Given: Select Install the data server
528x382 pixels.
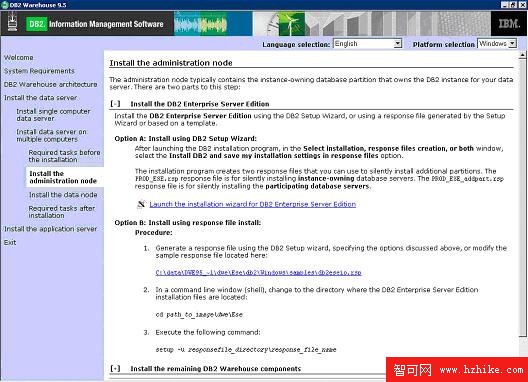Looking at the screenshot, I should pos(40,98).
